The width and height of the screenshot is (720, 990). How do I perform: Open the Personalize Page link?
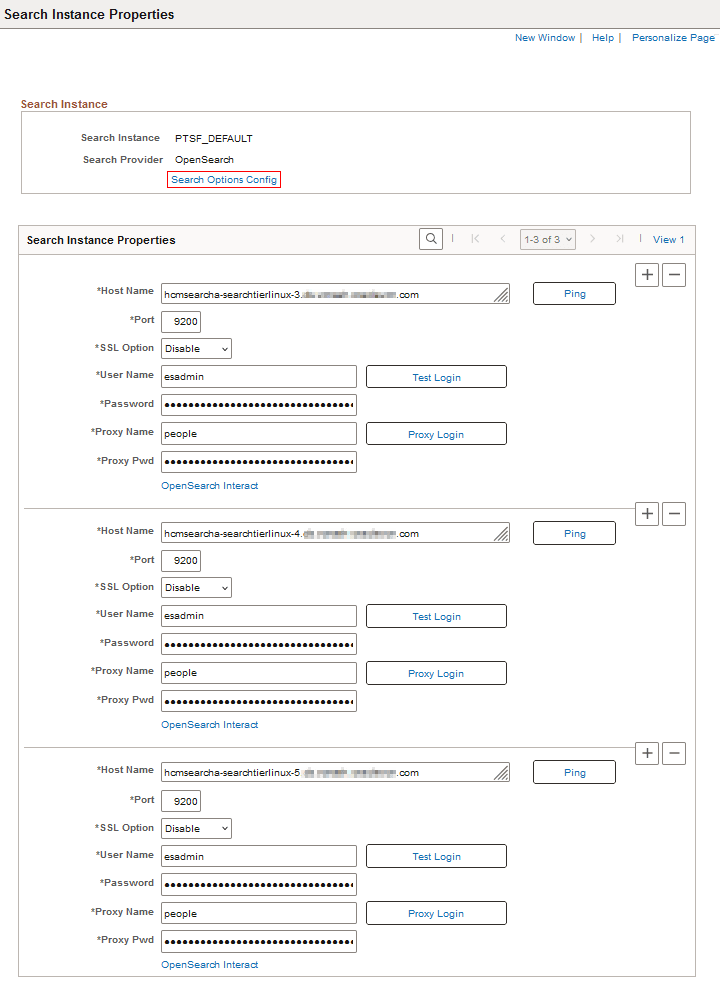tap(673, 37)
